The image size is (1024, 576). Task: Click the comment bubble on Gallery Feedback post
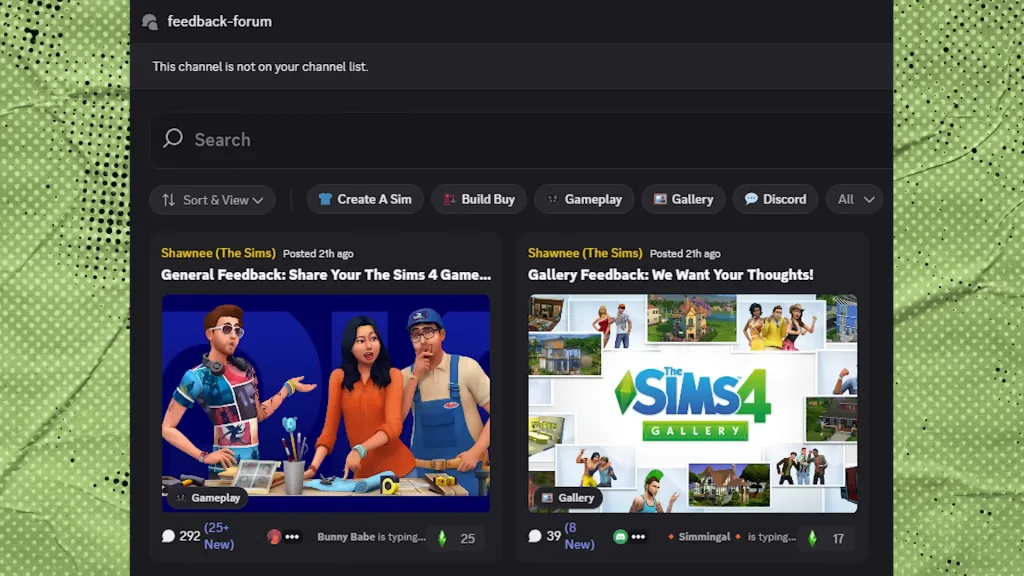pos(535,537)
